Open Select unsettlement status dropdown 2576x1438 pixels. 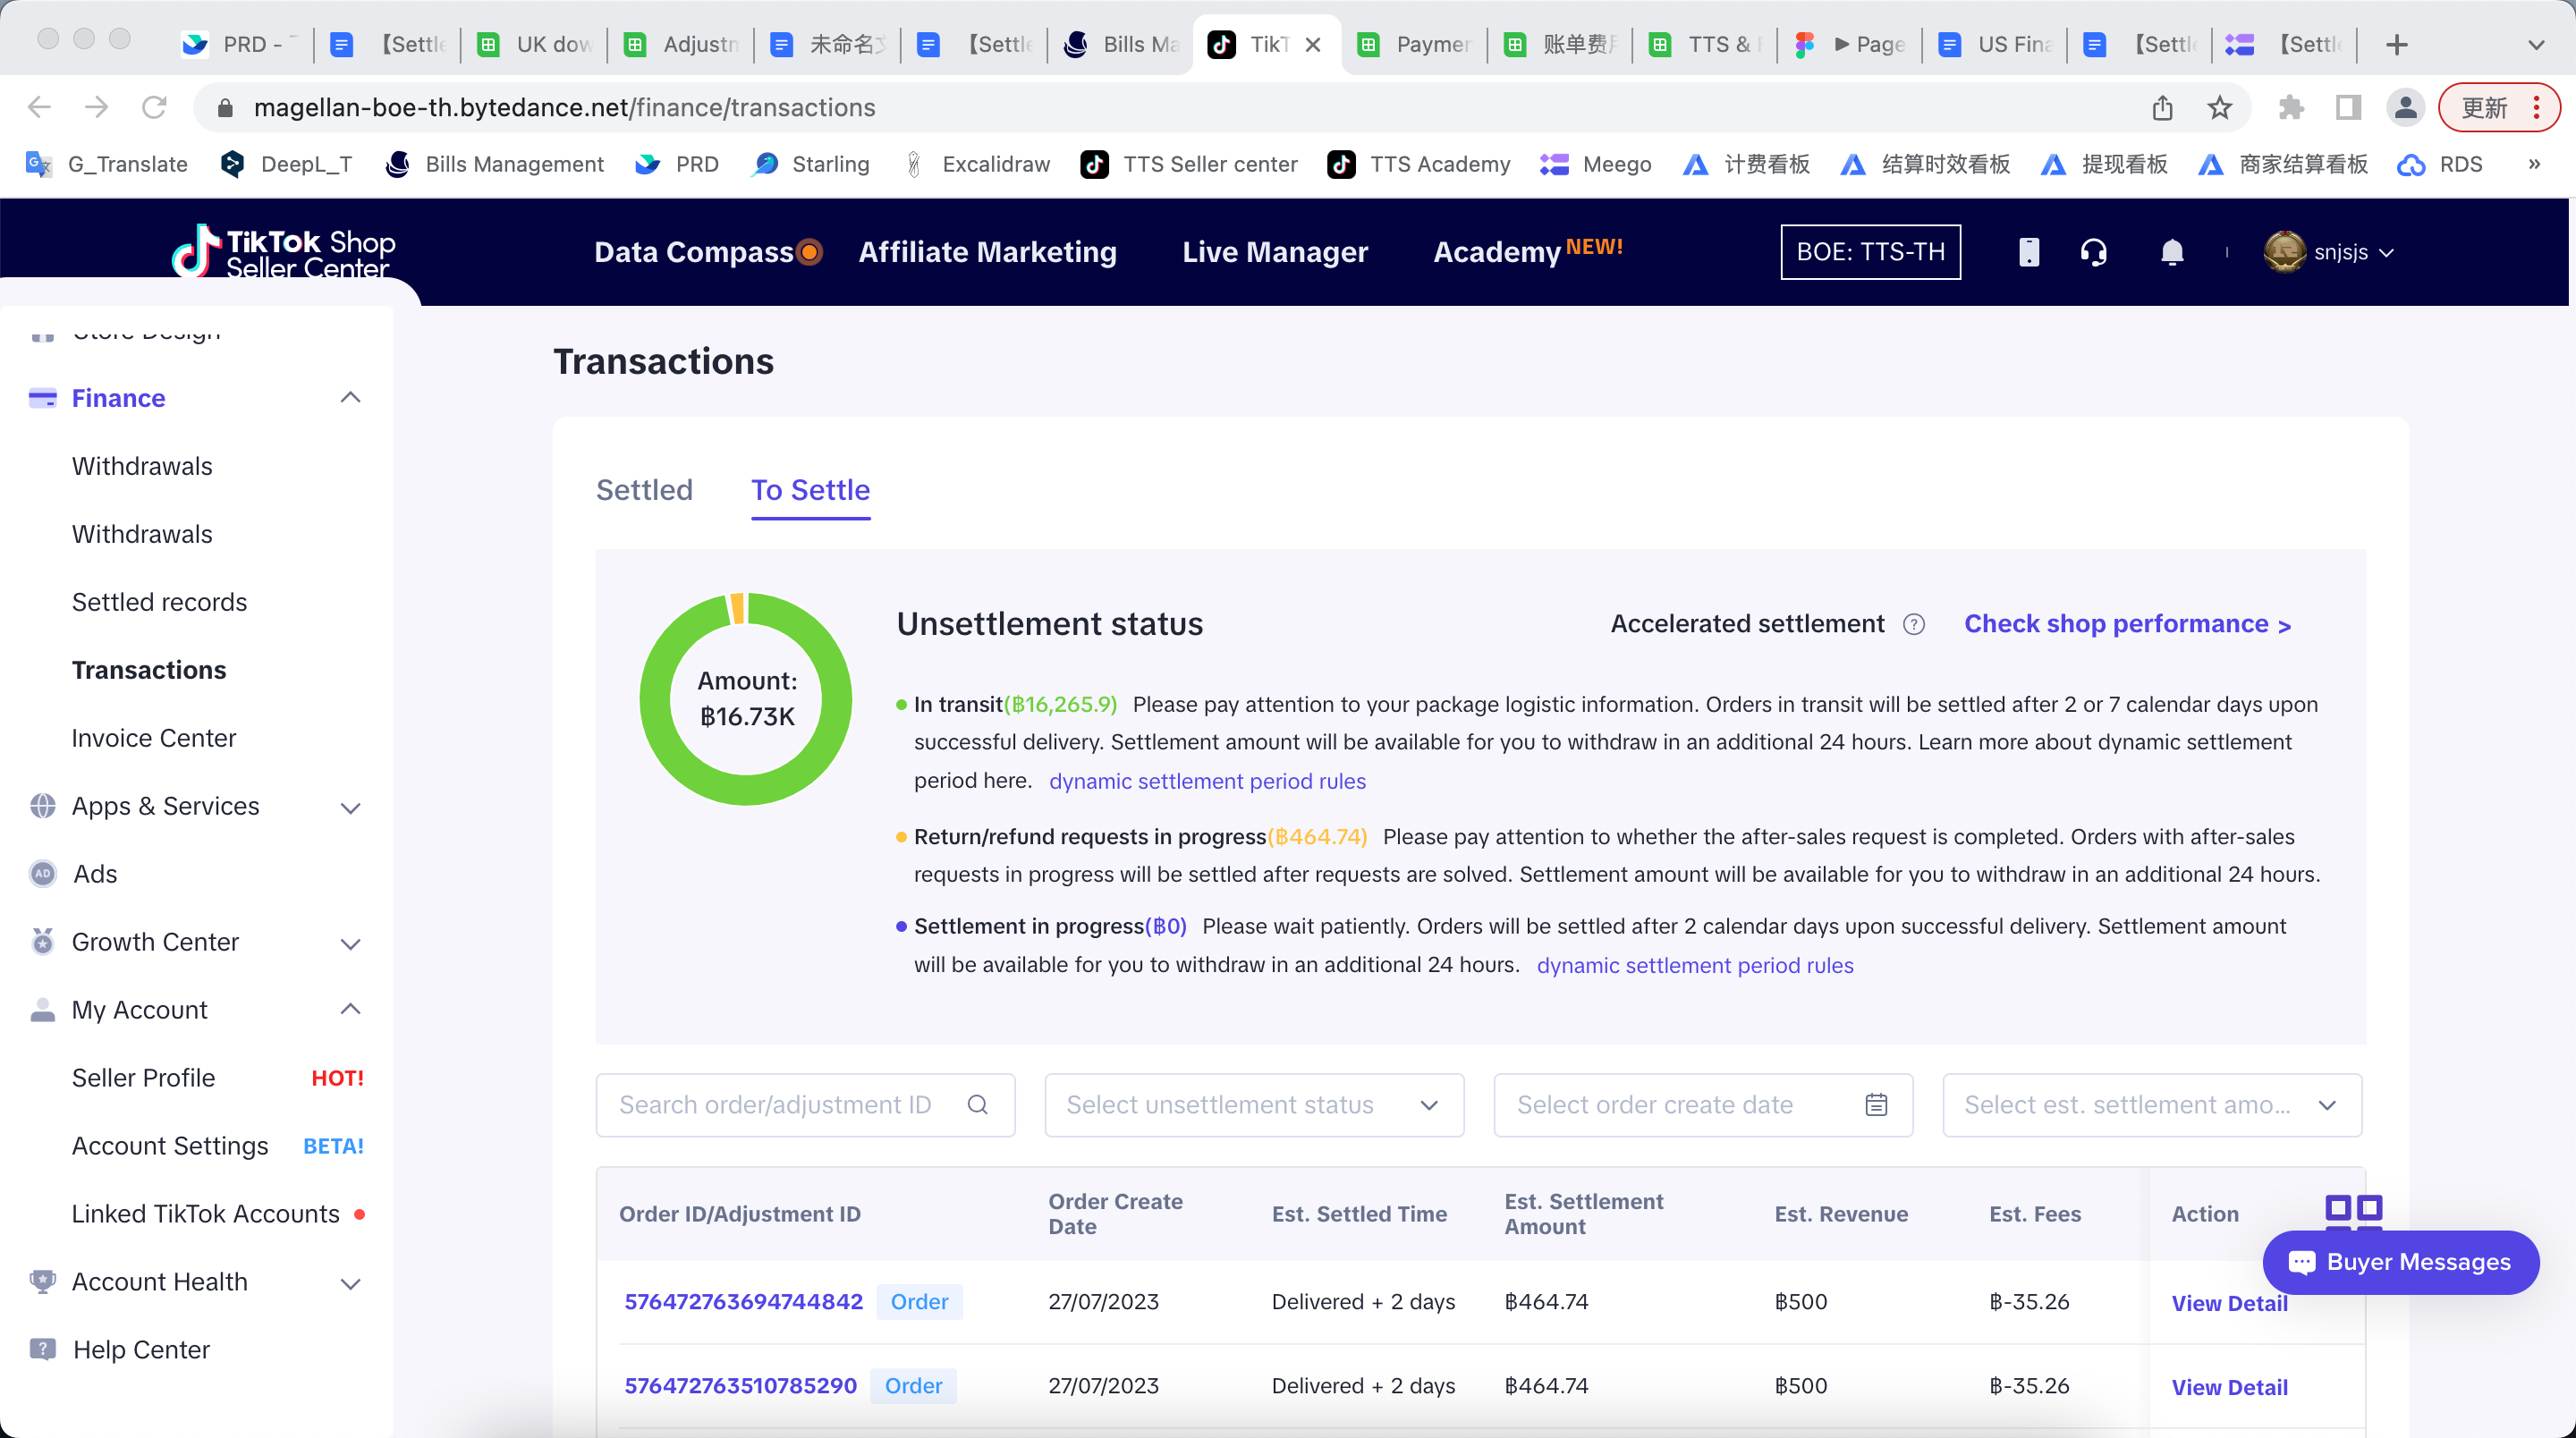click(x=1253, y=1105)
